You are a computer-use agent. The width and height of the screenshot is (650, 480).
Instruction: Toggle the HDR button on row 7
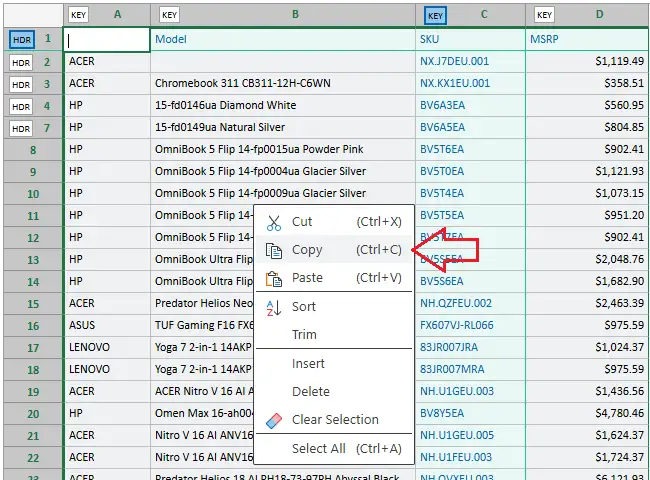(21, 128)
